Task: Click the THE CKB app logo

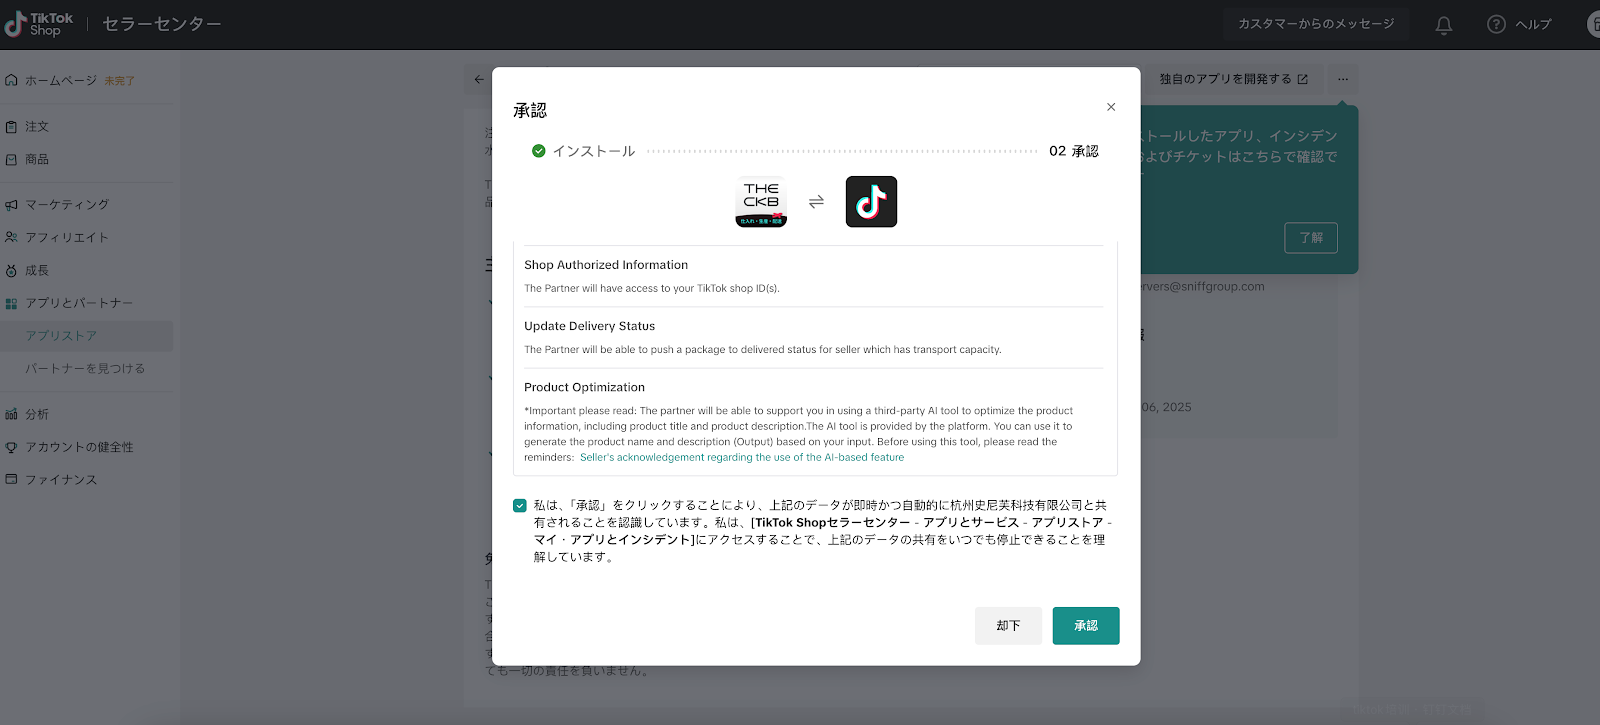Action: pyautogui.click(x=761, y=202)
